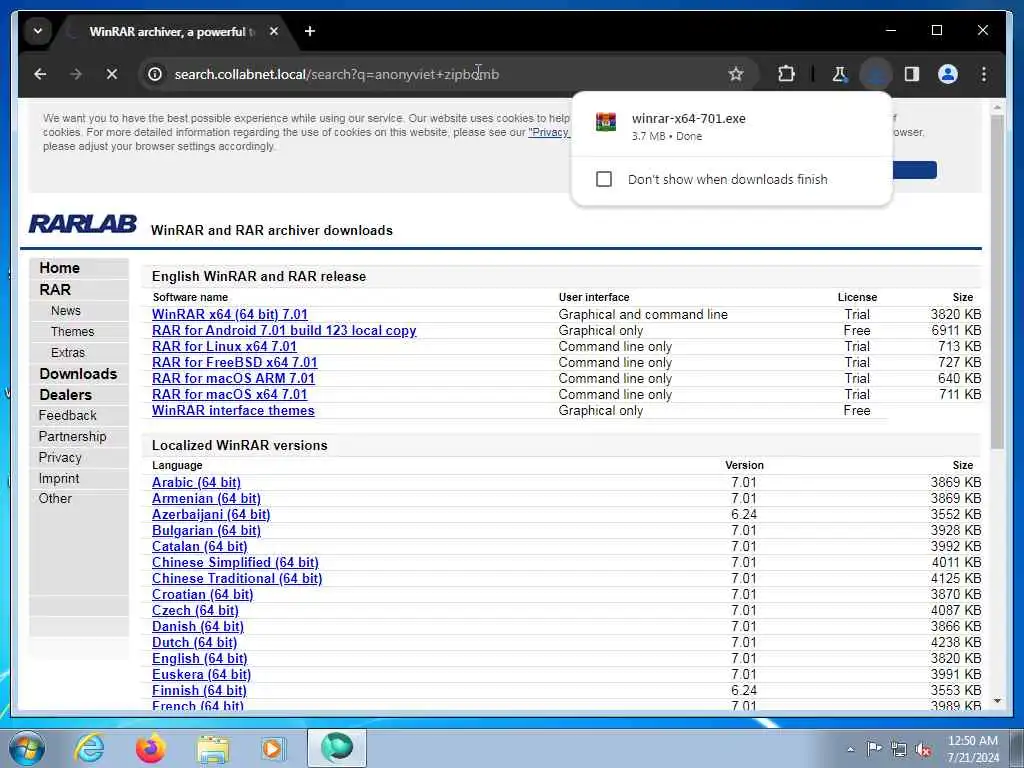Viewport: 1024px width, 768px height.
Task: Open the Extensions puzzle icon
Action: (786, 74)
